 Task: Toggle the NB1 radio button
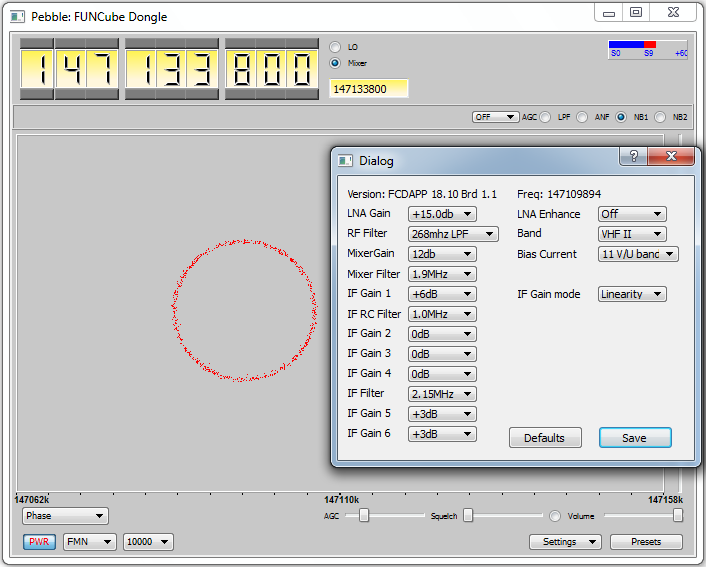click(x=621, y=117)
